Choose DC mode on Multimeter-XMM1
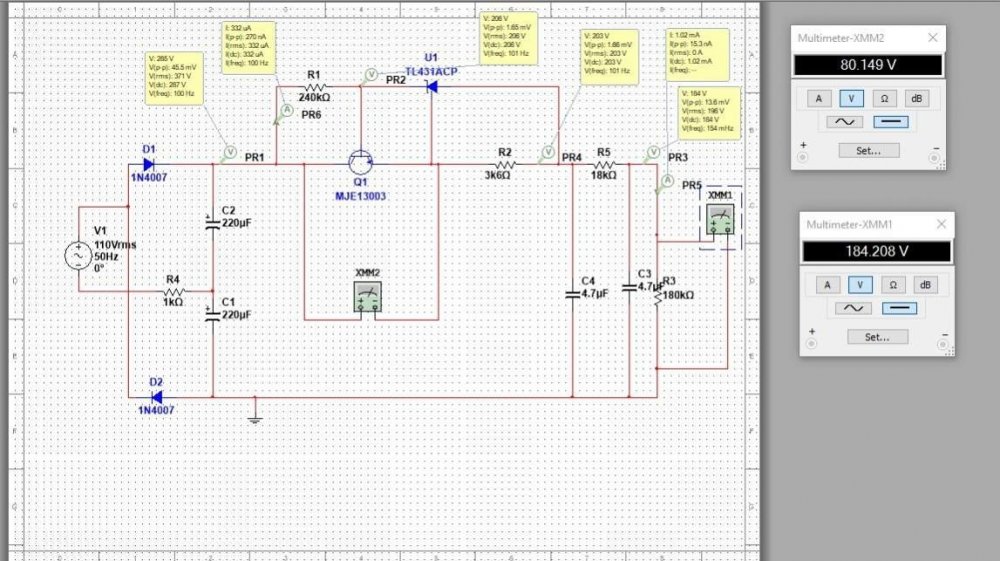Image resolution: width=1000 pixels, height=561 pixels. coord(898,307)
